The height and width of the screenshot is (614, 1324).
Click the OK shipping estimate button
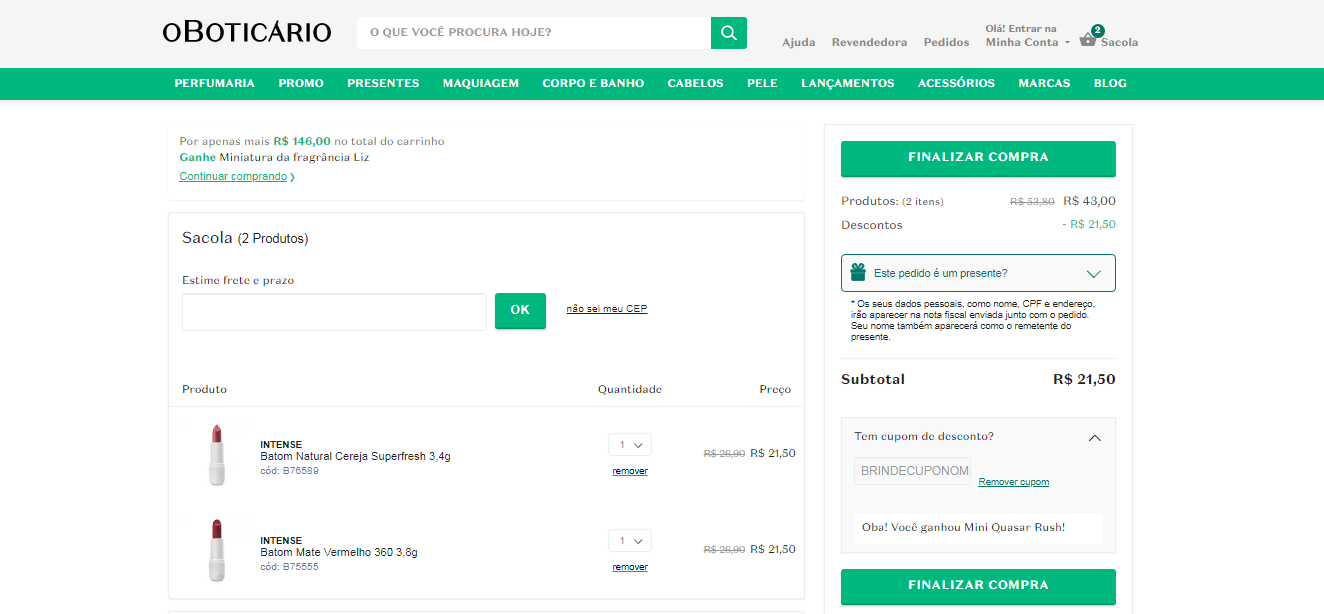pyautogui.click(x=520, y=310)
